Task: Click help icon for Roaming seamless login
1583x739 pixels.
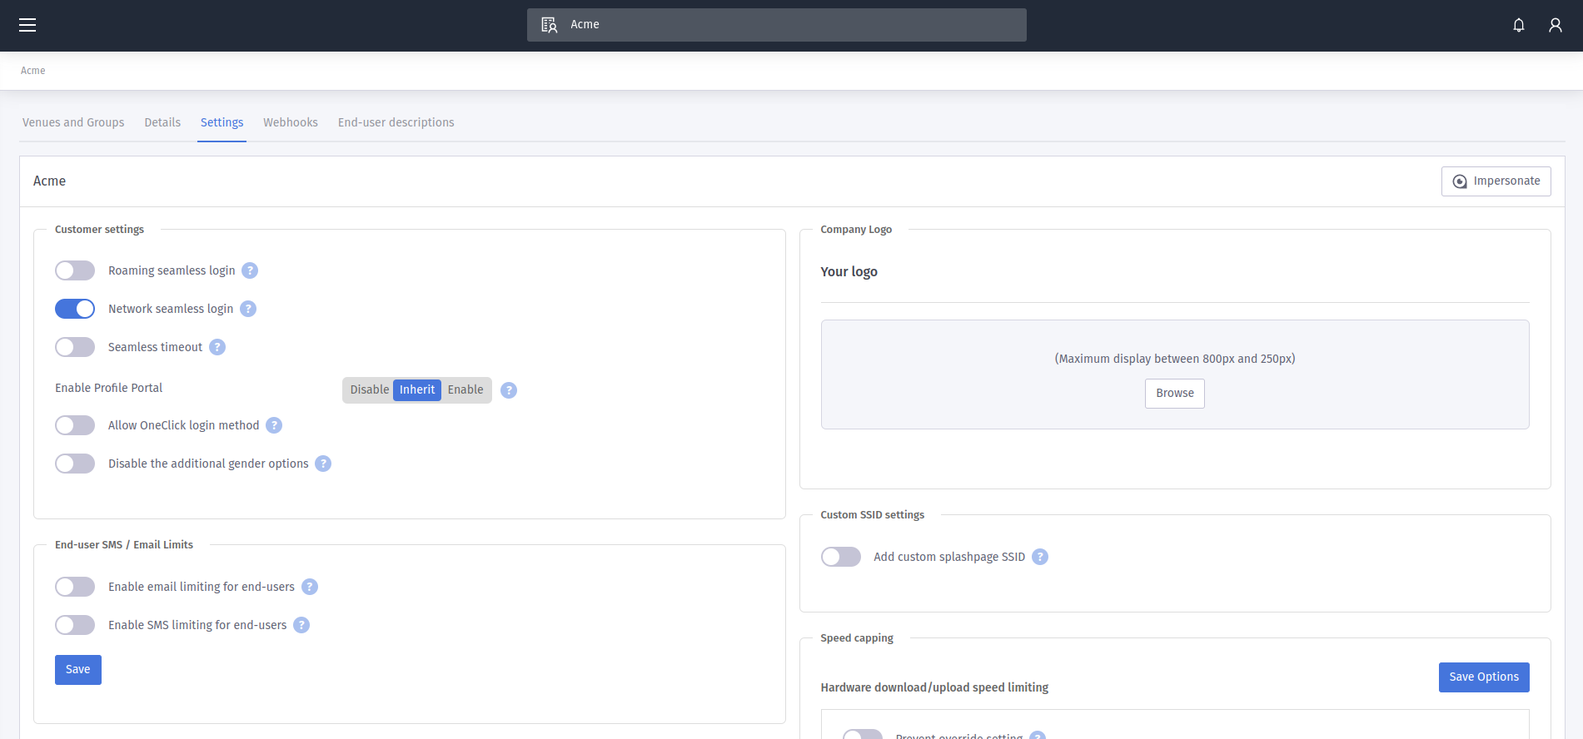Action: (x=250, y=271)
